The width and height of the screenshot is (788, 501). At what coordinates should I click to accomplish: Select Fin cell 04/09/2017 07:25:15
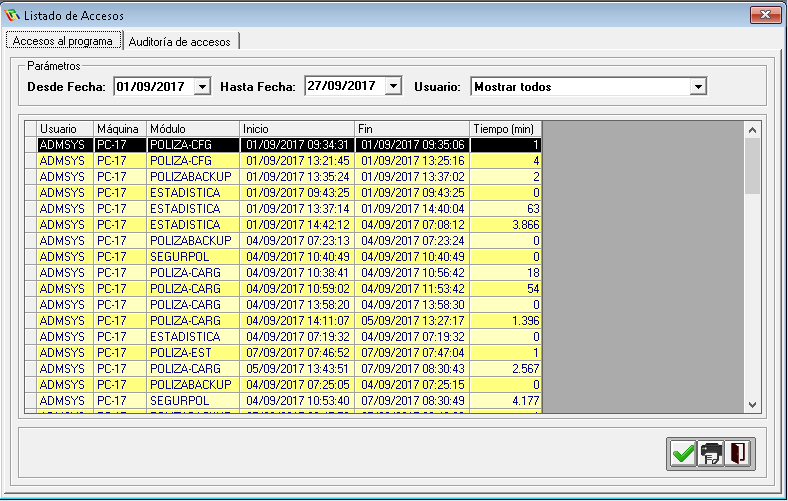click(412, 385)
